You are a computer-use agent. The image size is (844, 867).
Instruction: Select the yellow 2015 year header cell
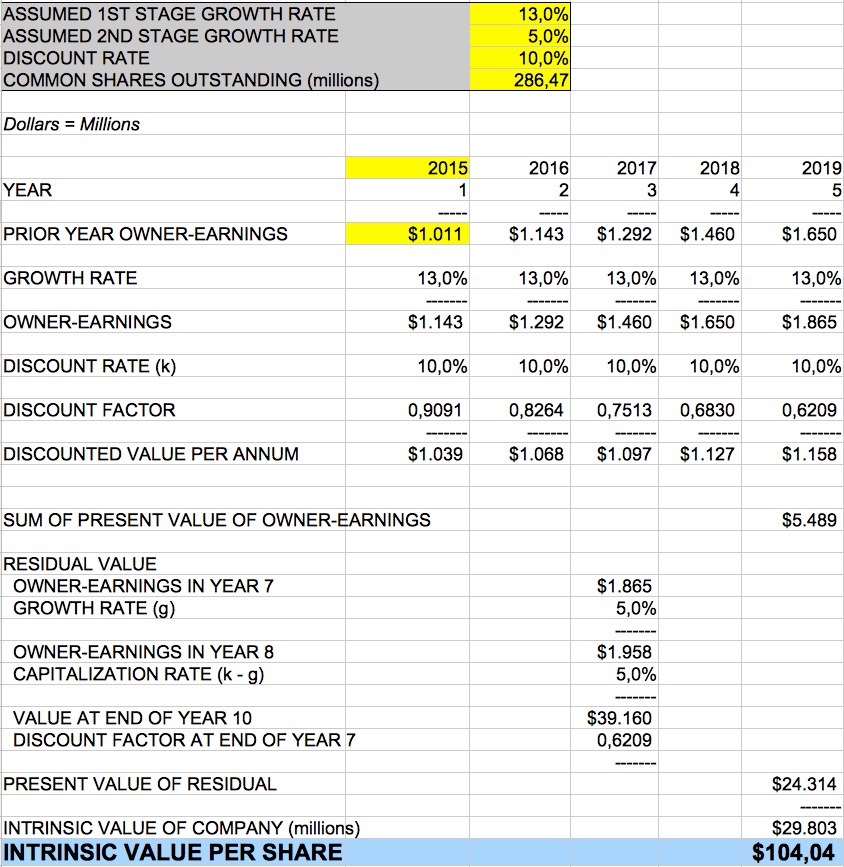tap(408, 168)
